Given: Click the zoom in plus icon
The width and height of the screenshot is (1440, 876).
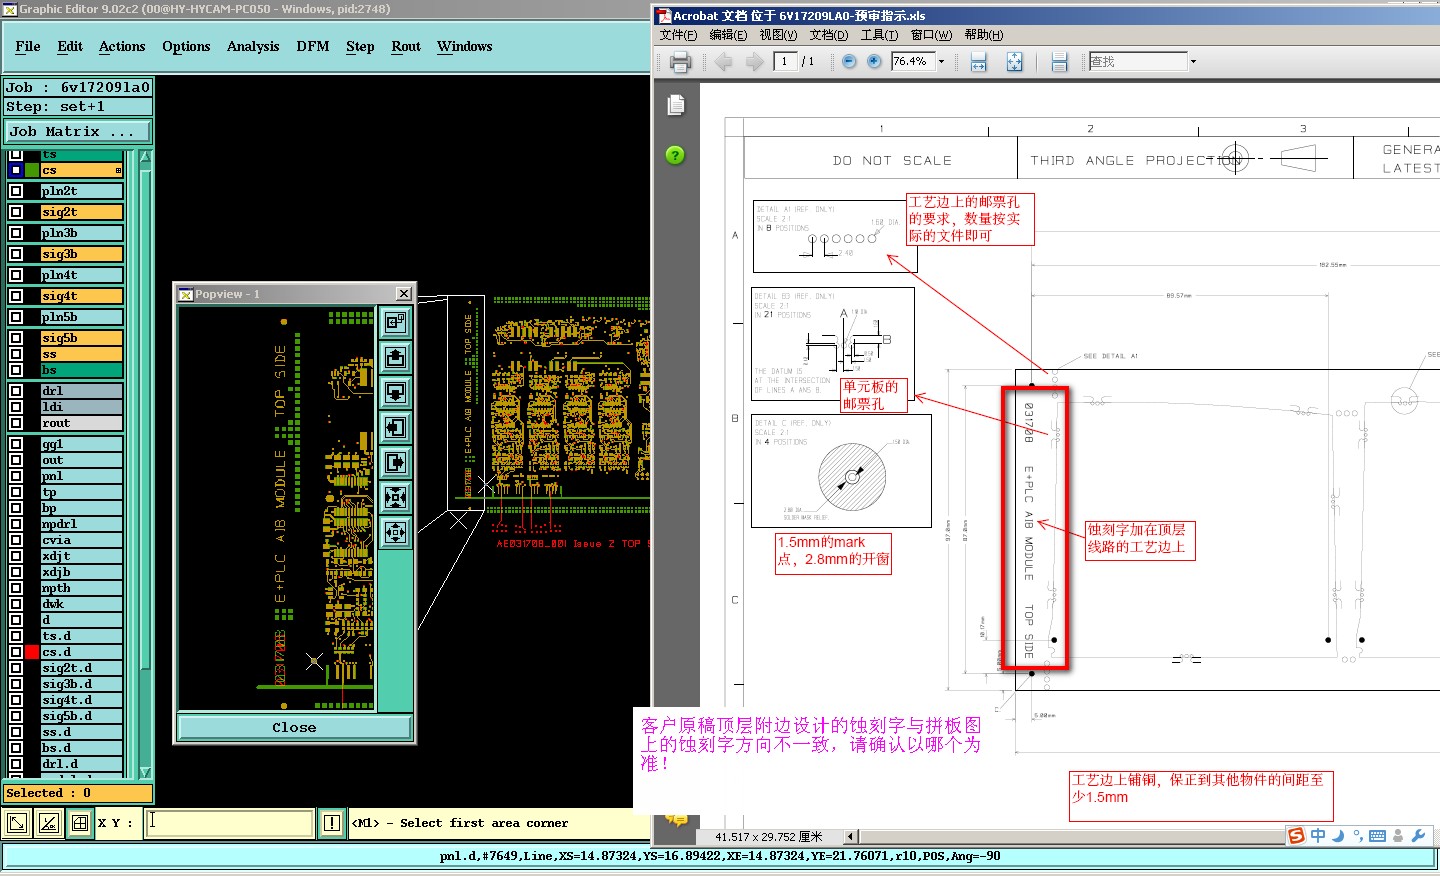Looking at the screenshot, I should tap(874, 61).
